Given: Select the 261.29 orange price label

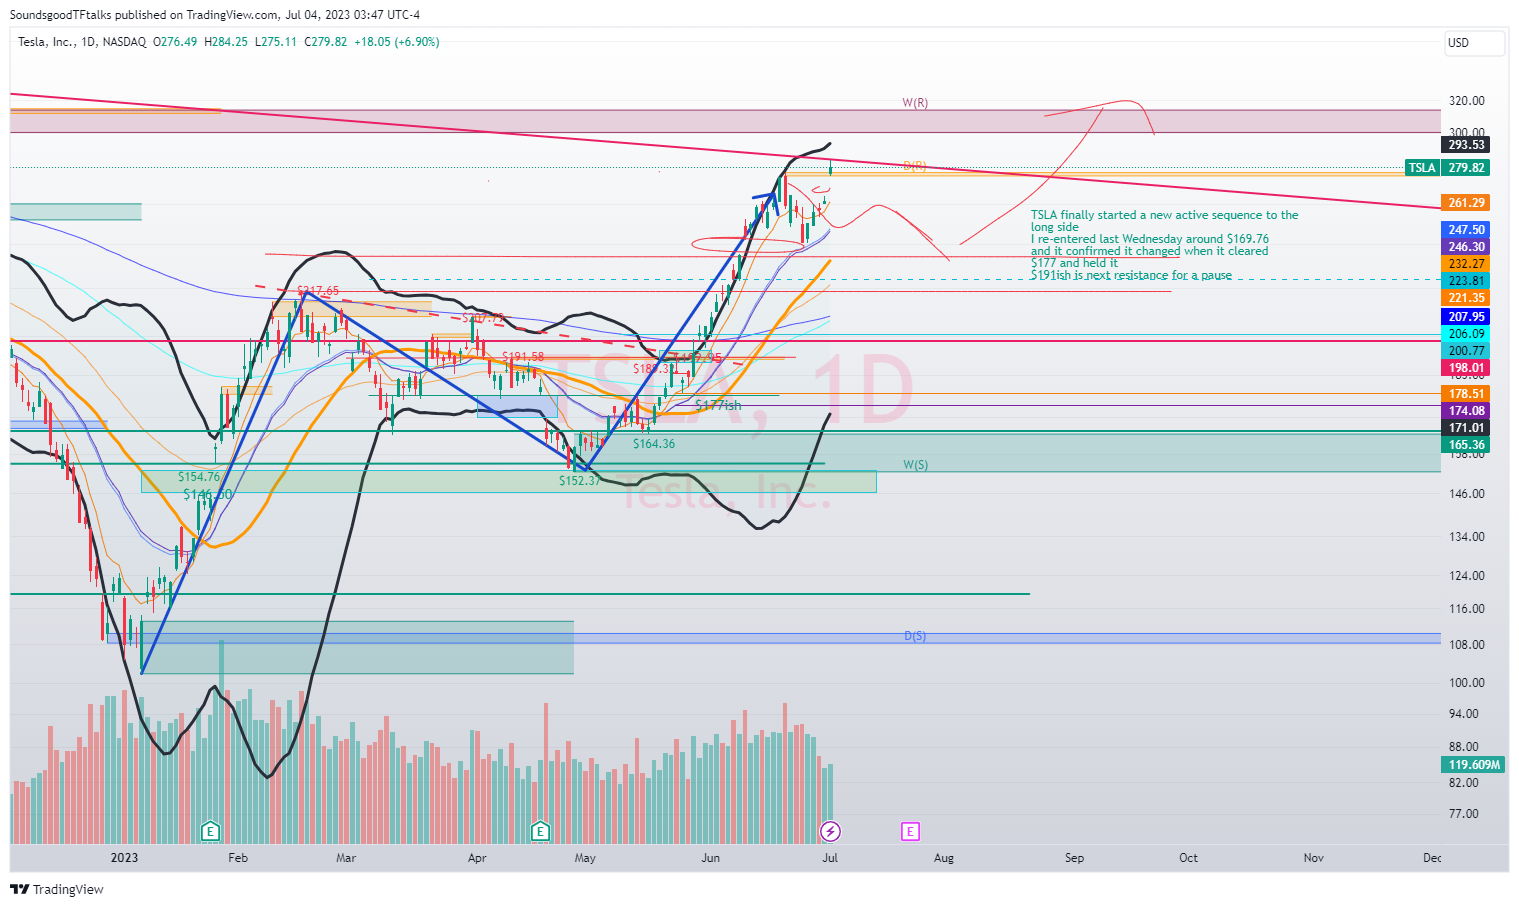Looking at the screenshot, I should (x=1466, y=203).
